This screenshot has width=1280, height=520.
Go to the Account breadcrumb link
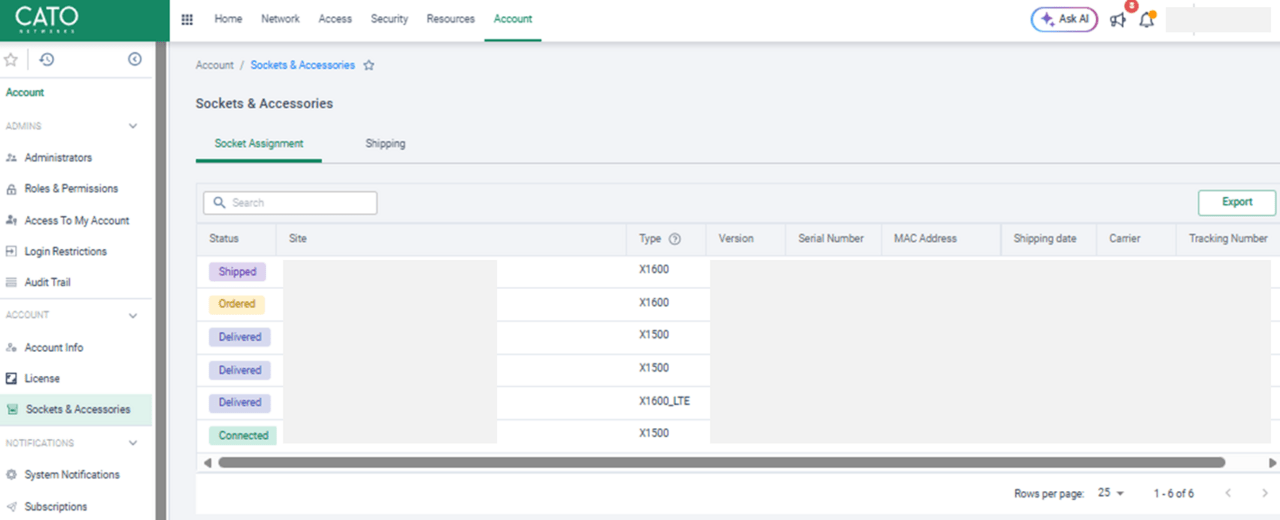(214, 65)
